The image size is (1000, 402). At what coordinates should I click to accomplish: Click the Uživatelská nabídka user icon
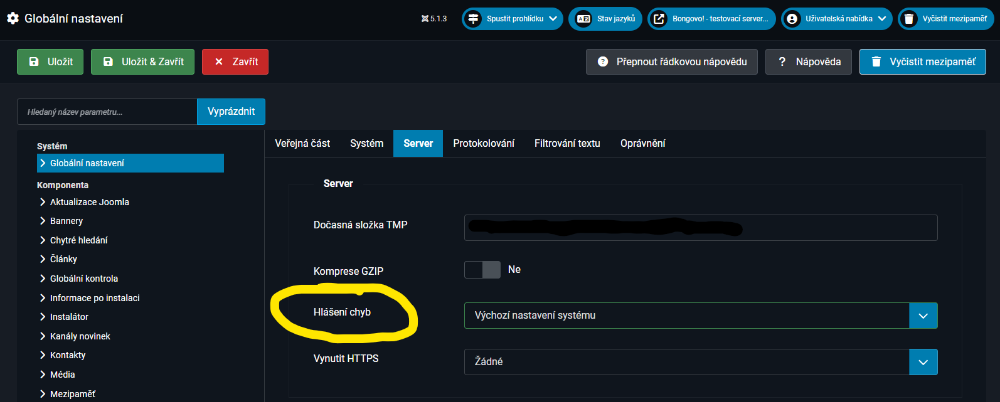tap(793, 19)
